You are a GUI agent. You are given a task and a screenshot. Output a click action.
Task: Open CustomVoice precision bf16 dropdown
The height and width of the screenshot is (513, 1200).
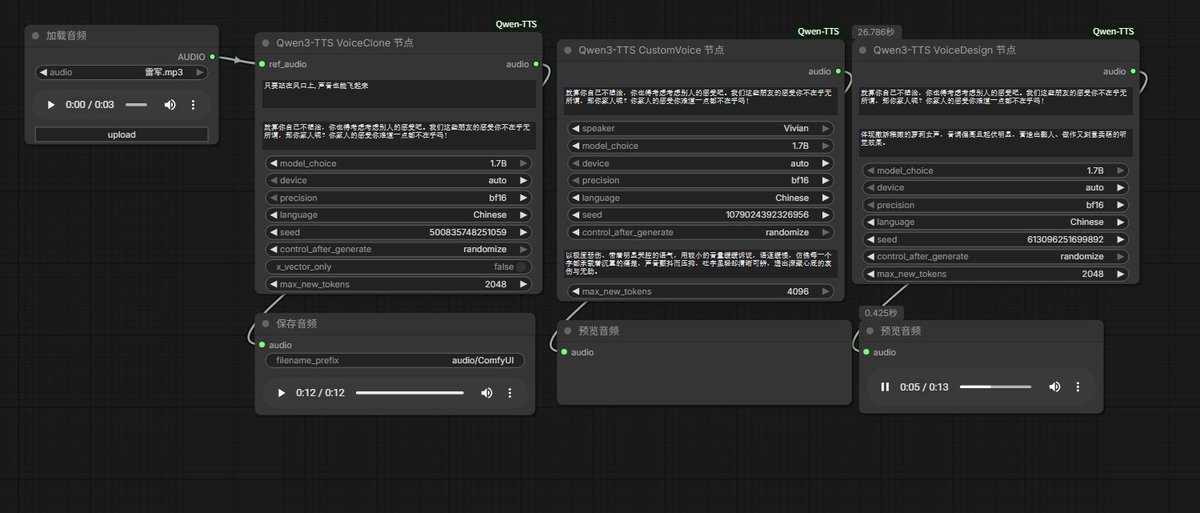click(700, 180)
